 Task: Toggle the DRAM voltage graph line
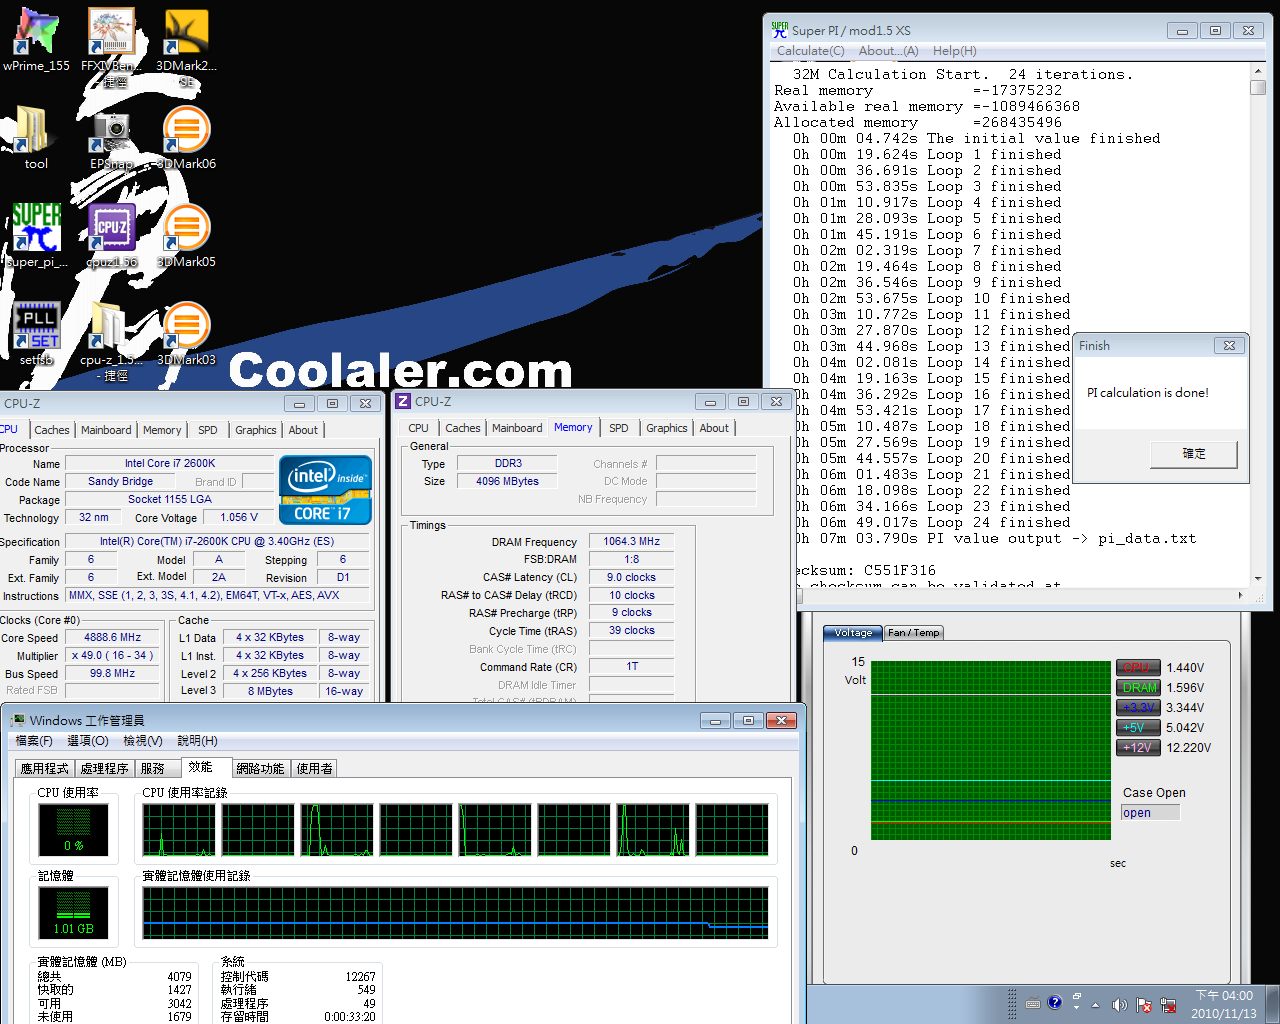[x=1138, y=688]
